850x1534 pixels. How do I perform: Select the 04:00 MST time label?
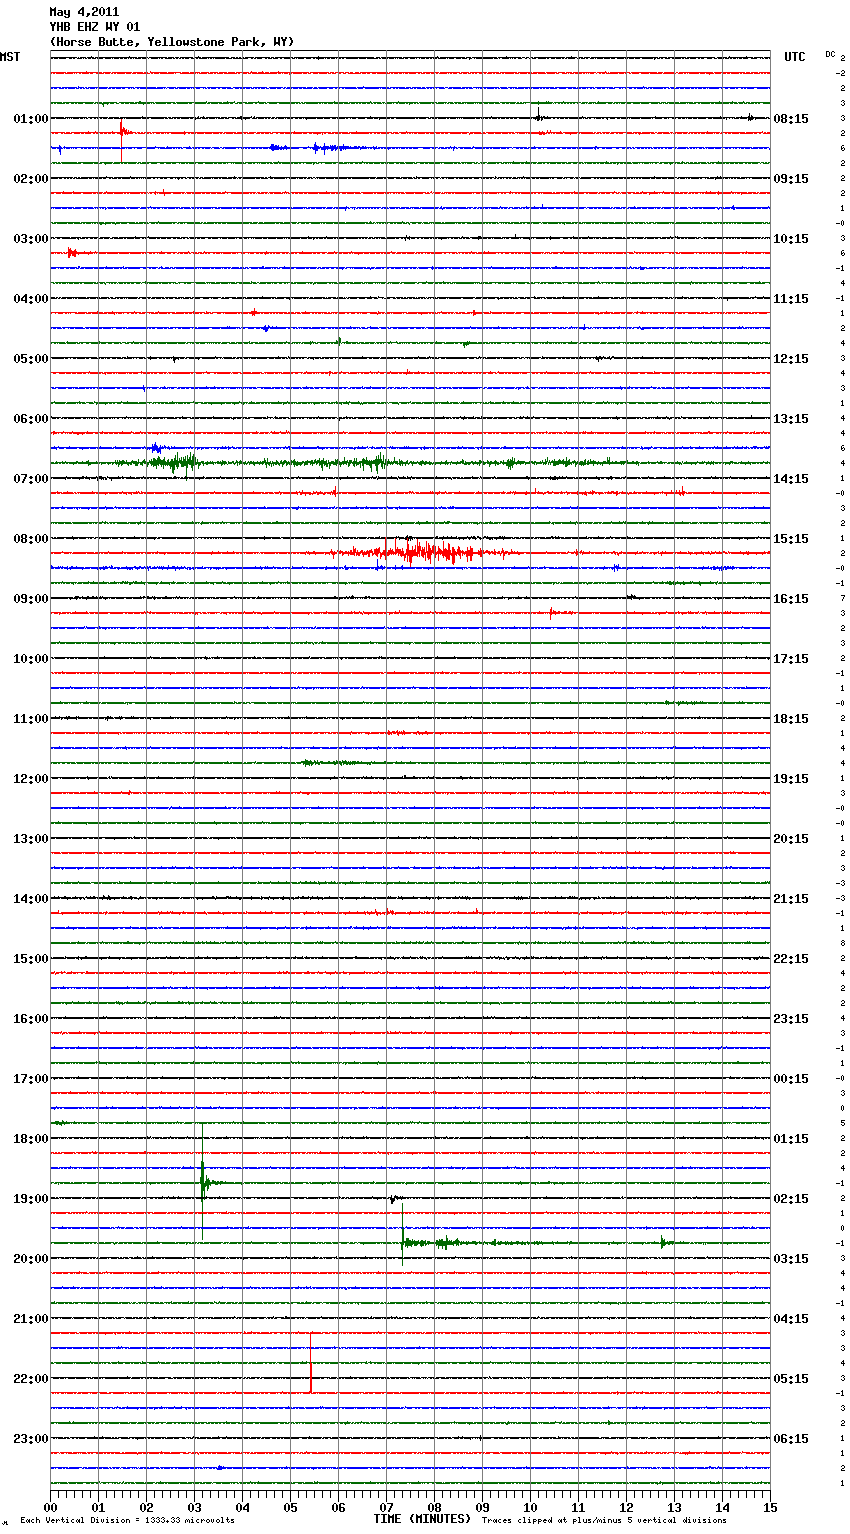pyautogui.click(x=31, y=299)
